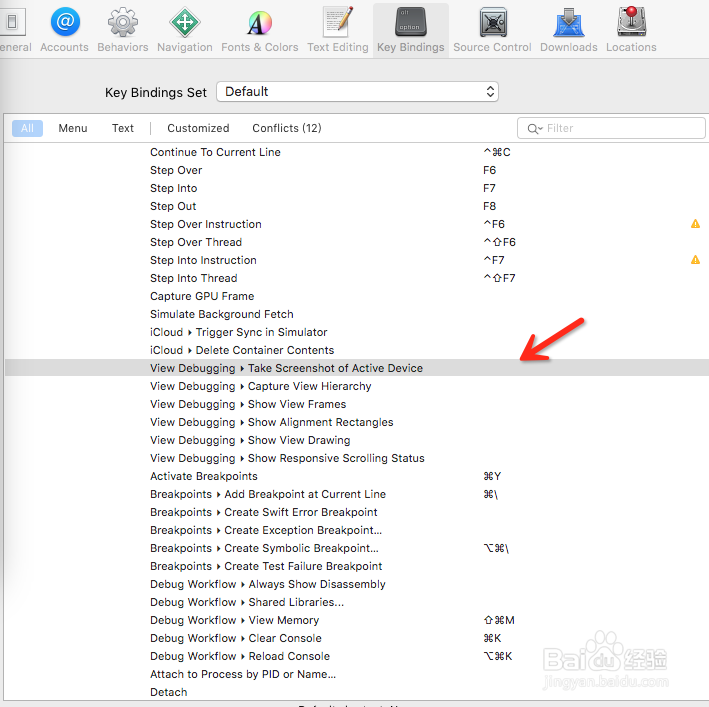Select the Show View Drawing row
Image resolution: width=709 pixels, height=707 pixels.
tap(356, 440)
